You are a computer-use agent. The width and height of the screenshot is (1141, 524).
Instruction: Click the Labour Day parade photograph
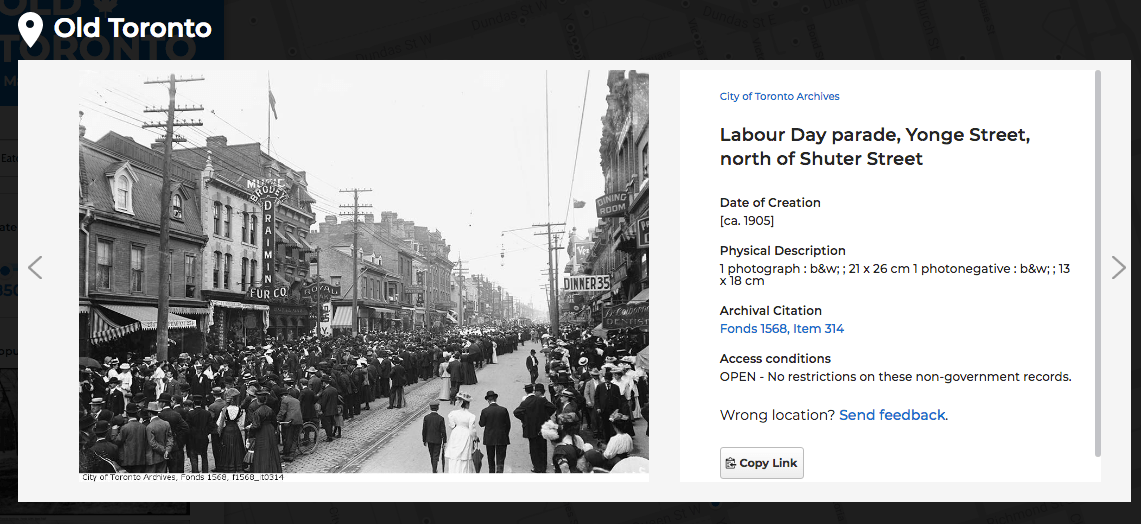pyautogui.click(x=364, y=270)
